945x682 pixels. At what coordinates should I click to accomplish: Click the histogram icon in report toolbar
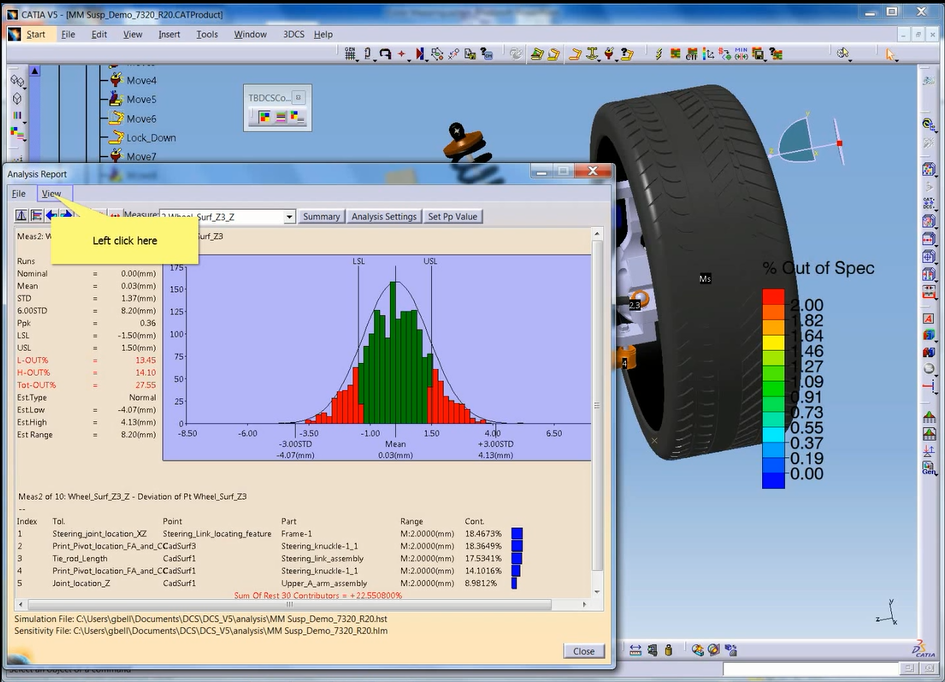point(21,215)
